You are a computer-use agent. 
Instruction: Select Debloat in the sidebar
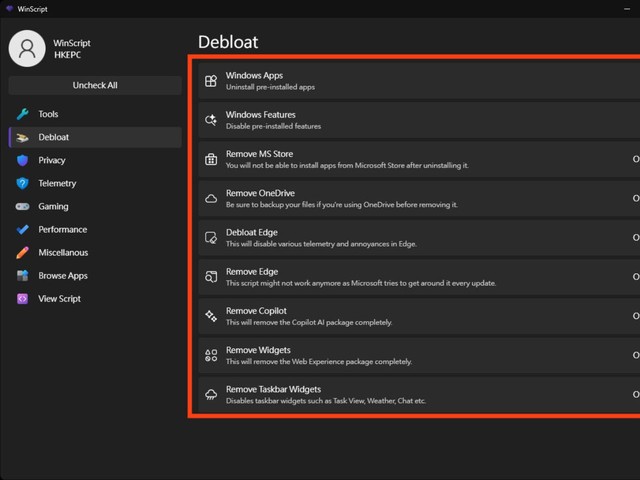click(95, 137)
